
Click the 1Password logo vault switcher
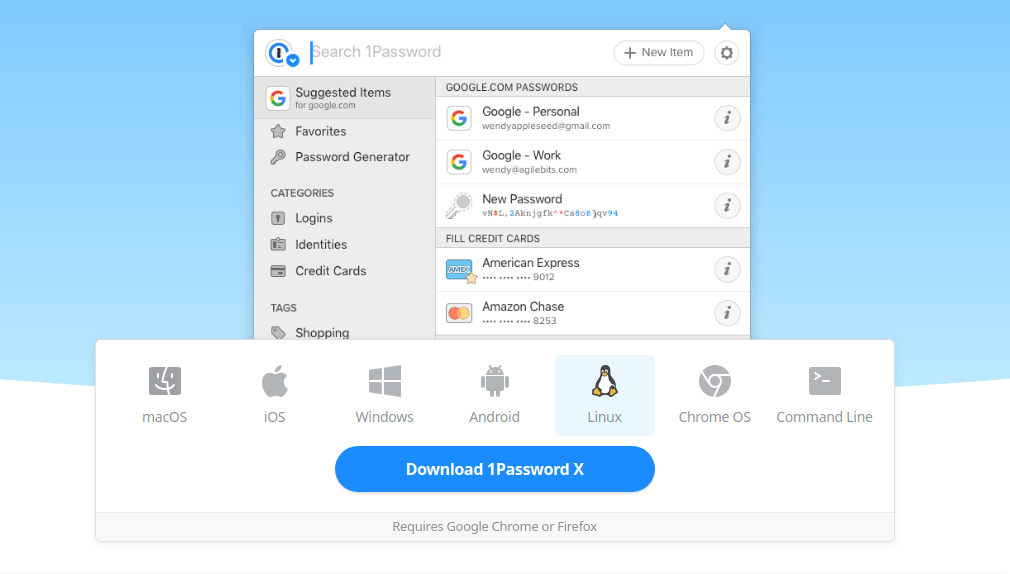pos(281,53)
